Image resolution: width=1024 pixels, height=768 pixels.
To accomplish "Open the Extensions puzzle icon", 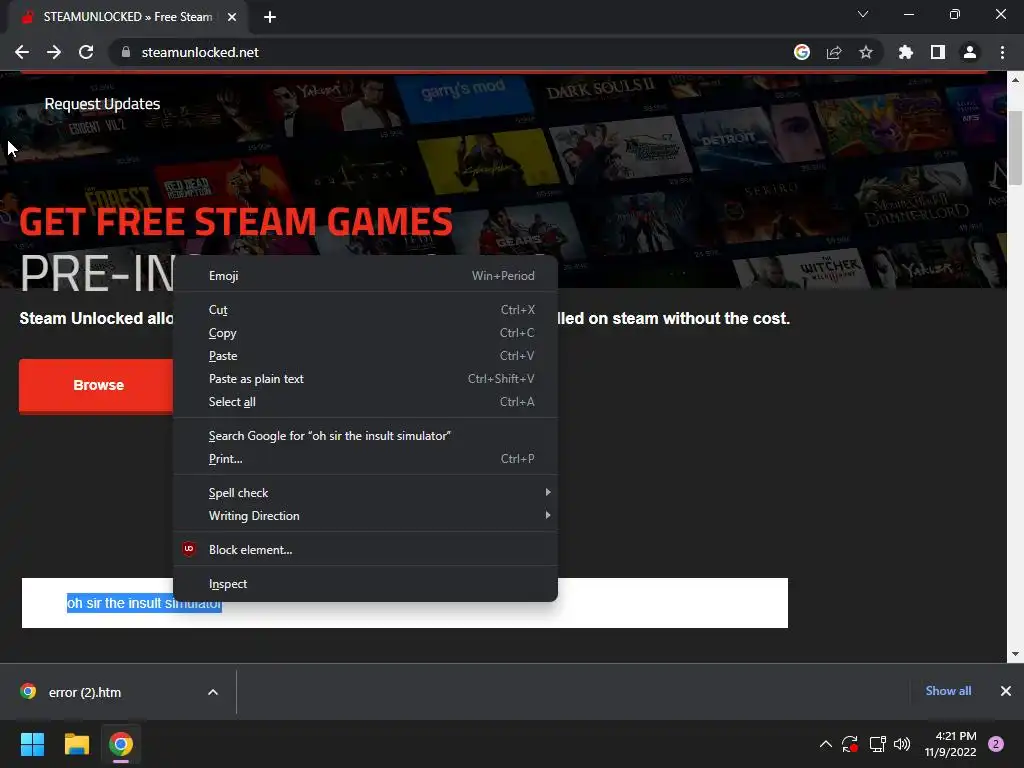I will tap(905, 52).
